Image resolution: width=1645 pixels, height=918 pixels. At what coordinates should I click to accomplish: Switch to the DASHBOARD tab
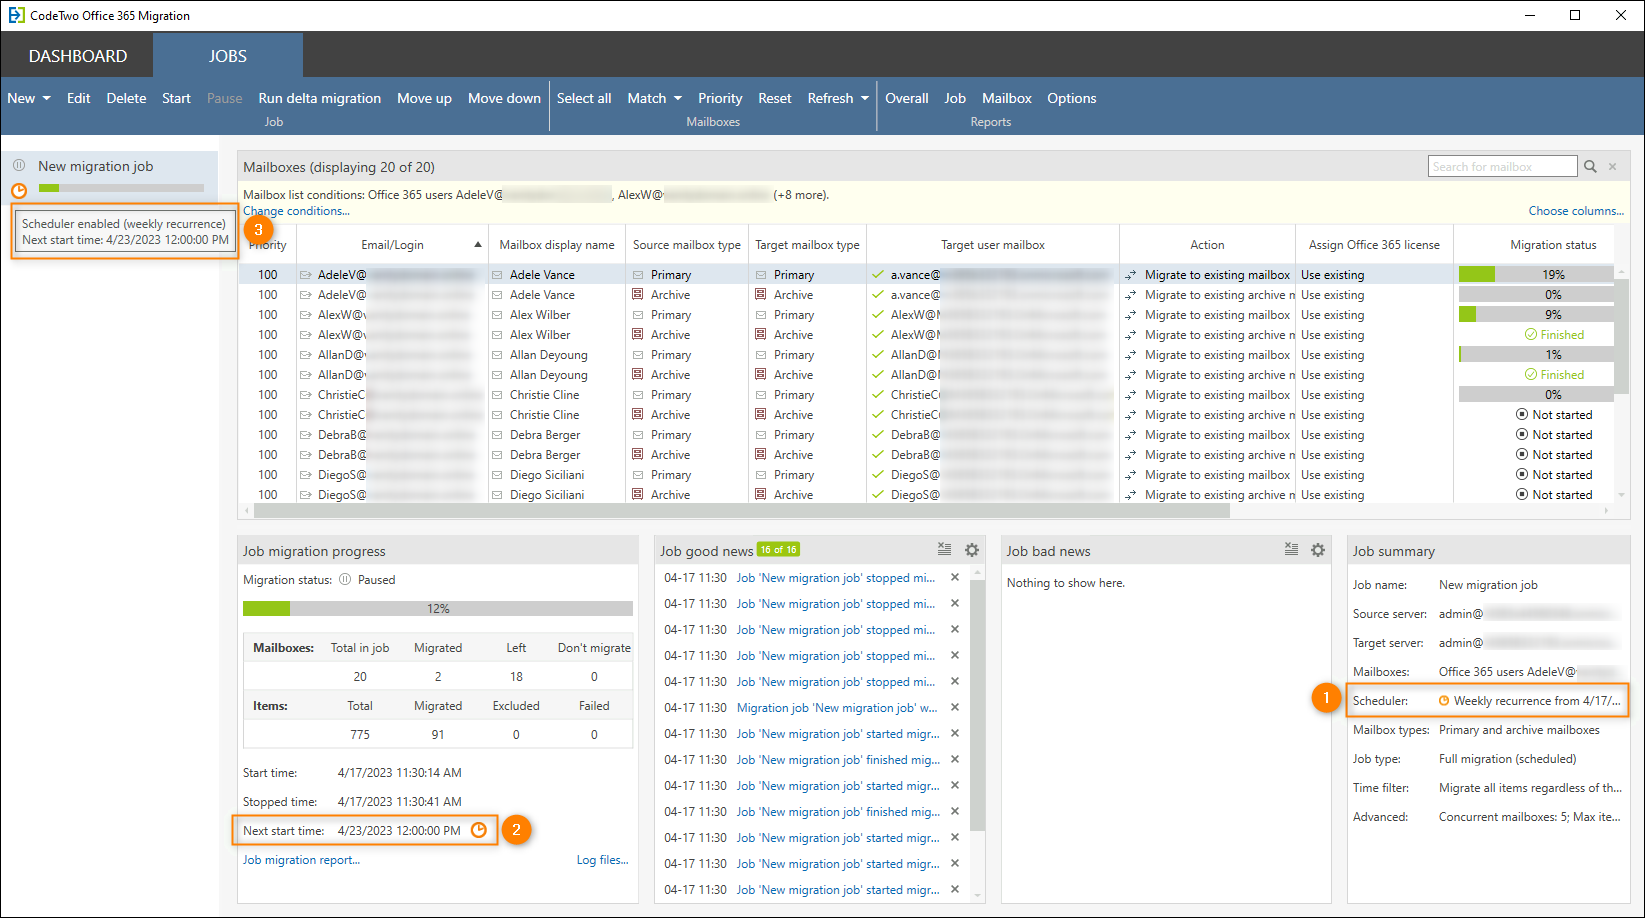(x=78, y=56)
